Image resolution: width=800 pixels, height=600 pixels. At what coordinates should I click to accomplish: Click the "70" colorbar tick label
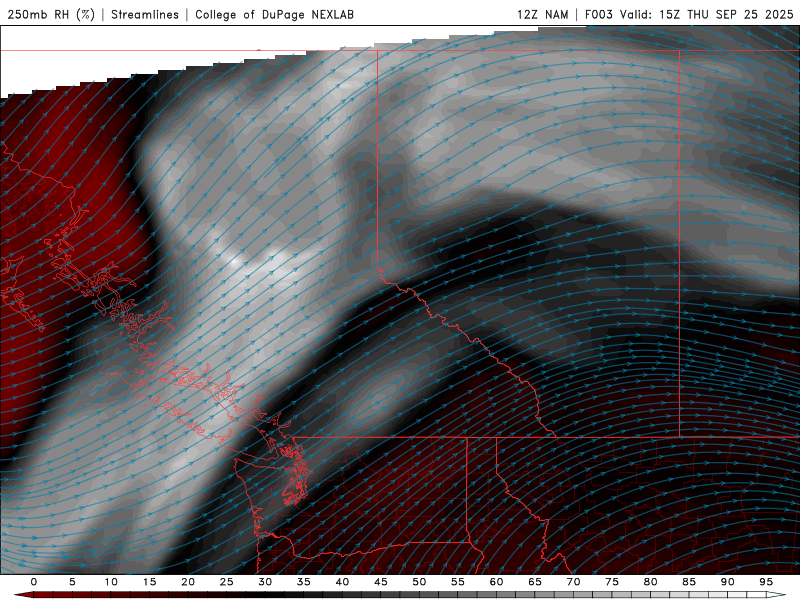point(573,582)
